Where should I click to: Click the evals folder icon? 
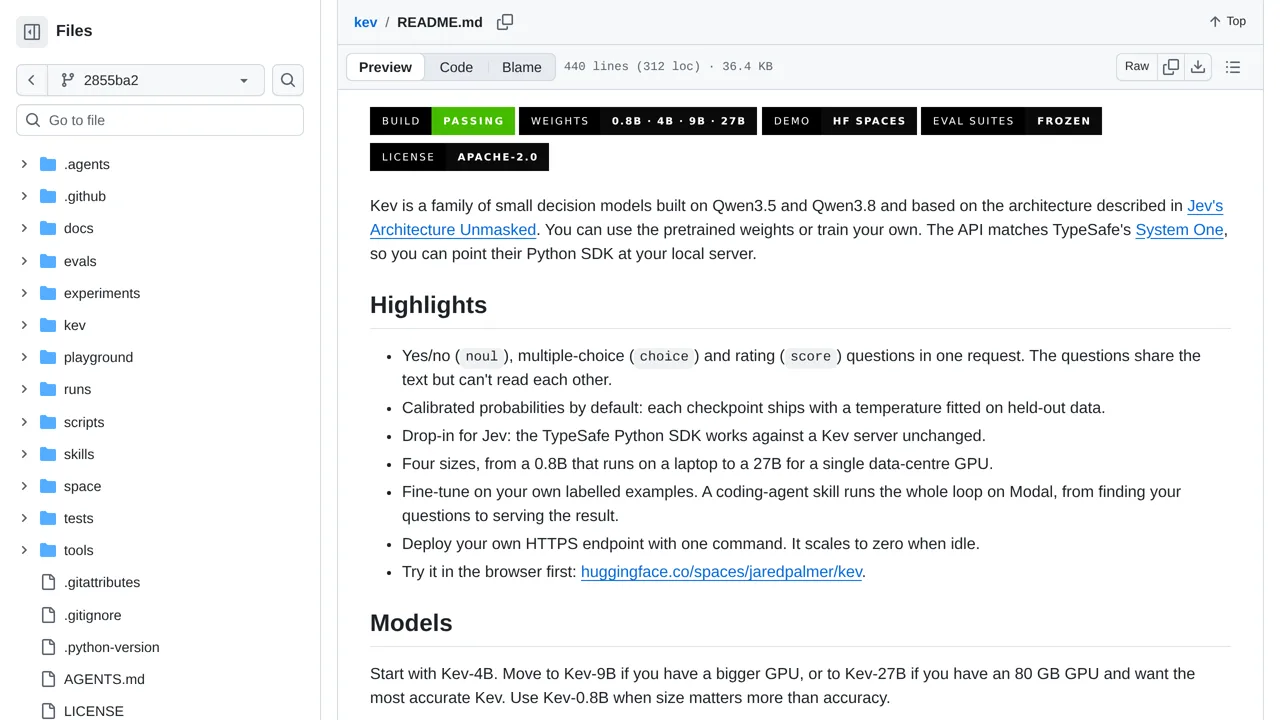click(x=48, y=261)
